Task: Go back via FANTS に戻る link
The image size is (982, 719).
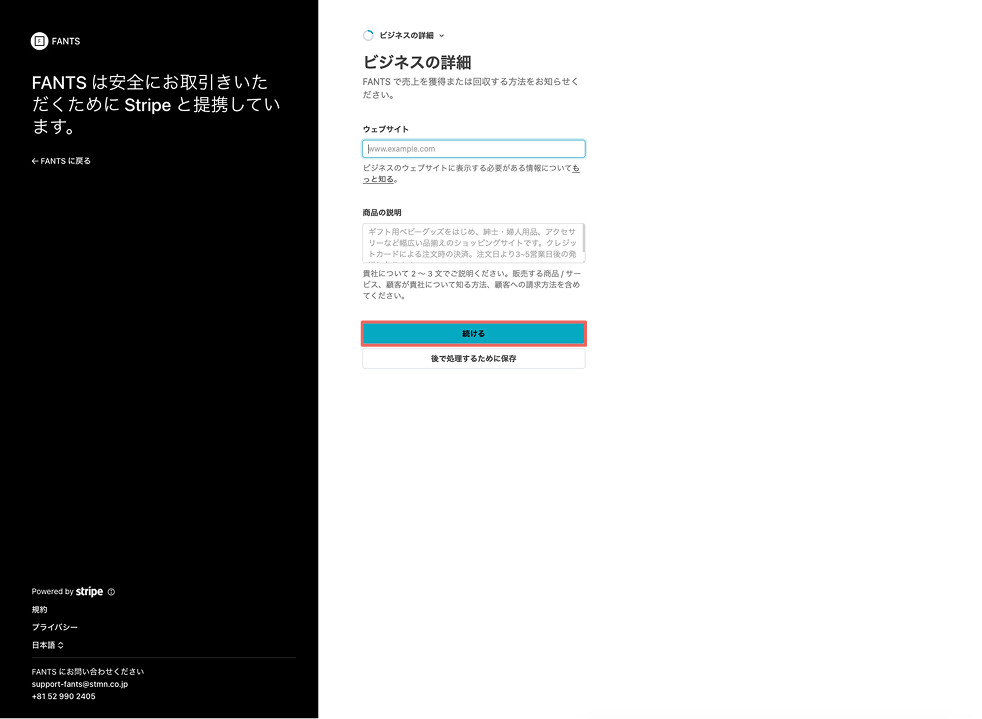Action: point(61,161)
